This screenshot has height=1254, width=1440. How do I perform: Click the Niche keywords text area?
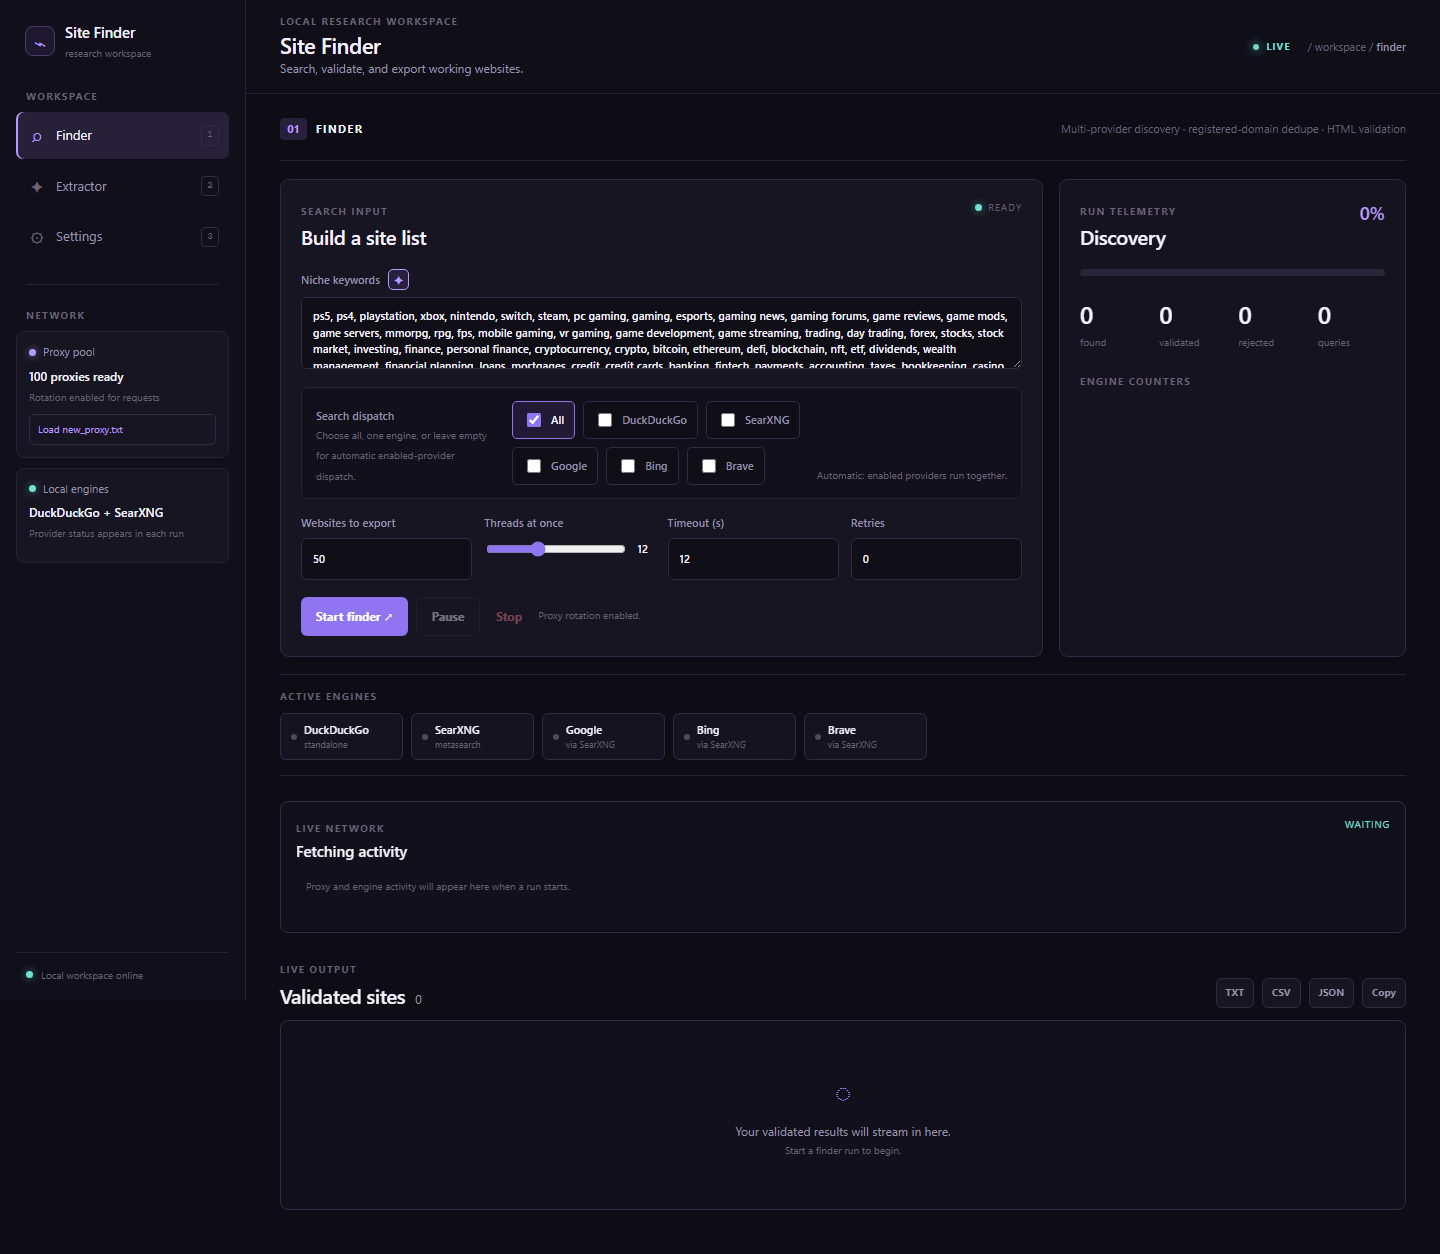click(661, 333)
